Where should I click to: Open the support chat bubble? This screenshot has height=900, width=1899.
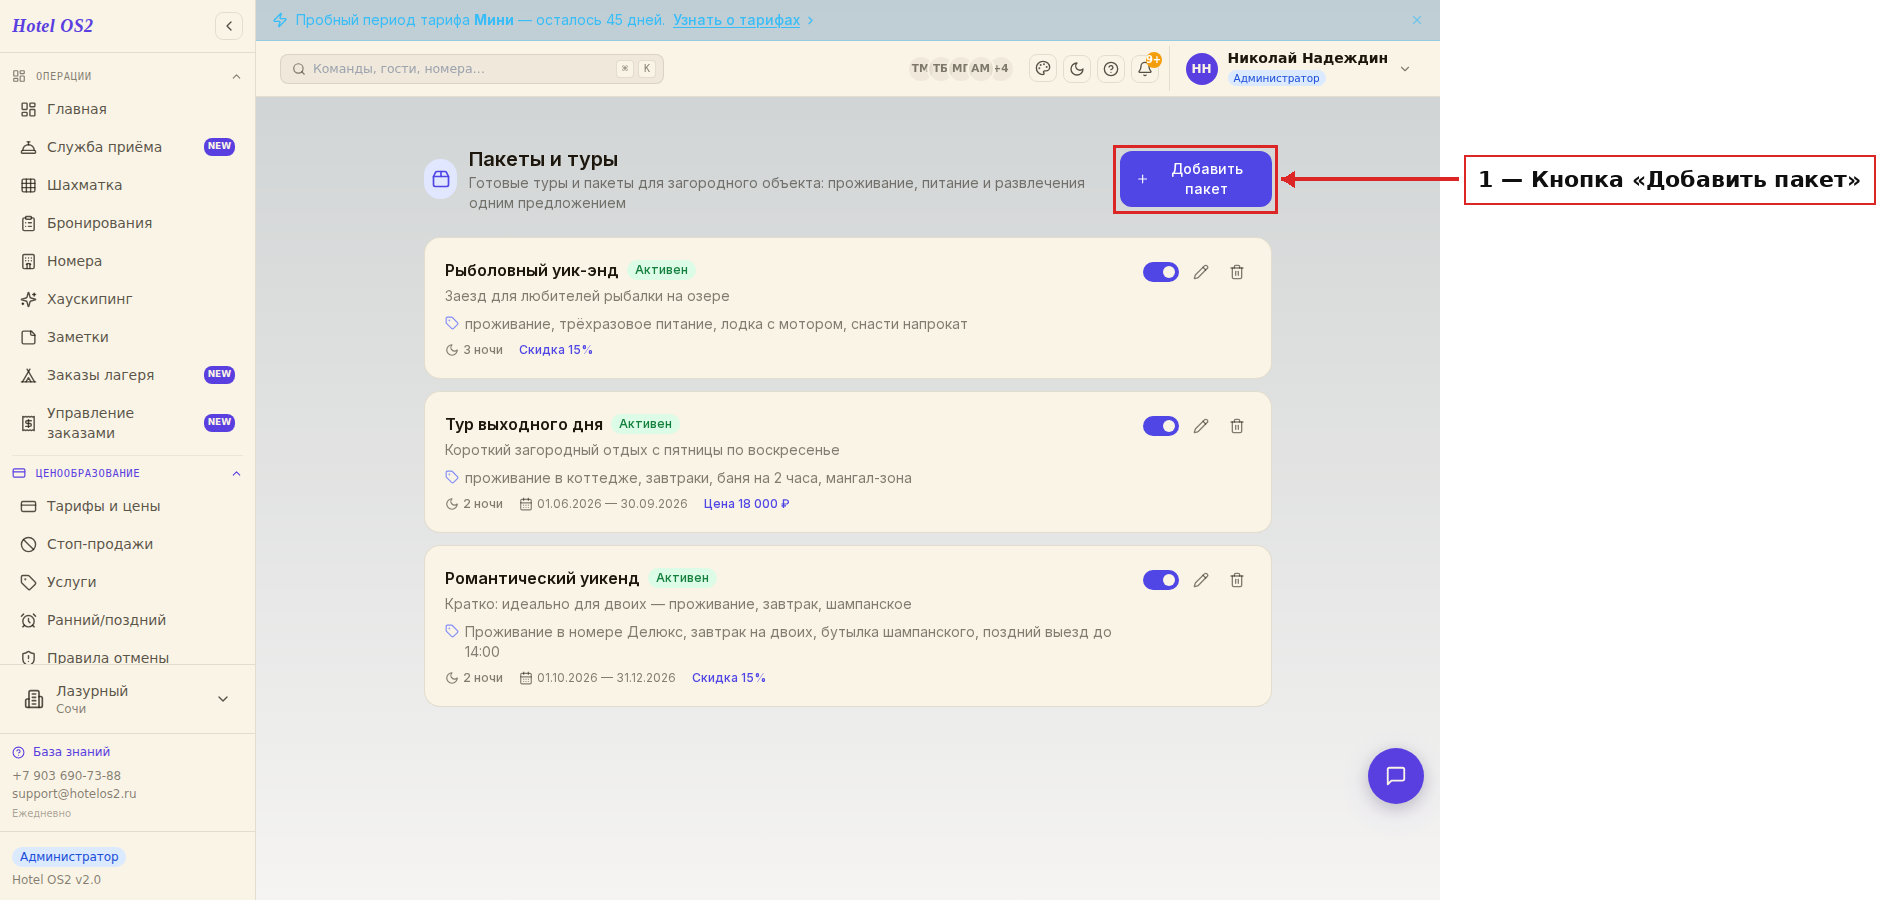[x=1396, y=776]
